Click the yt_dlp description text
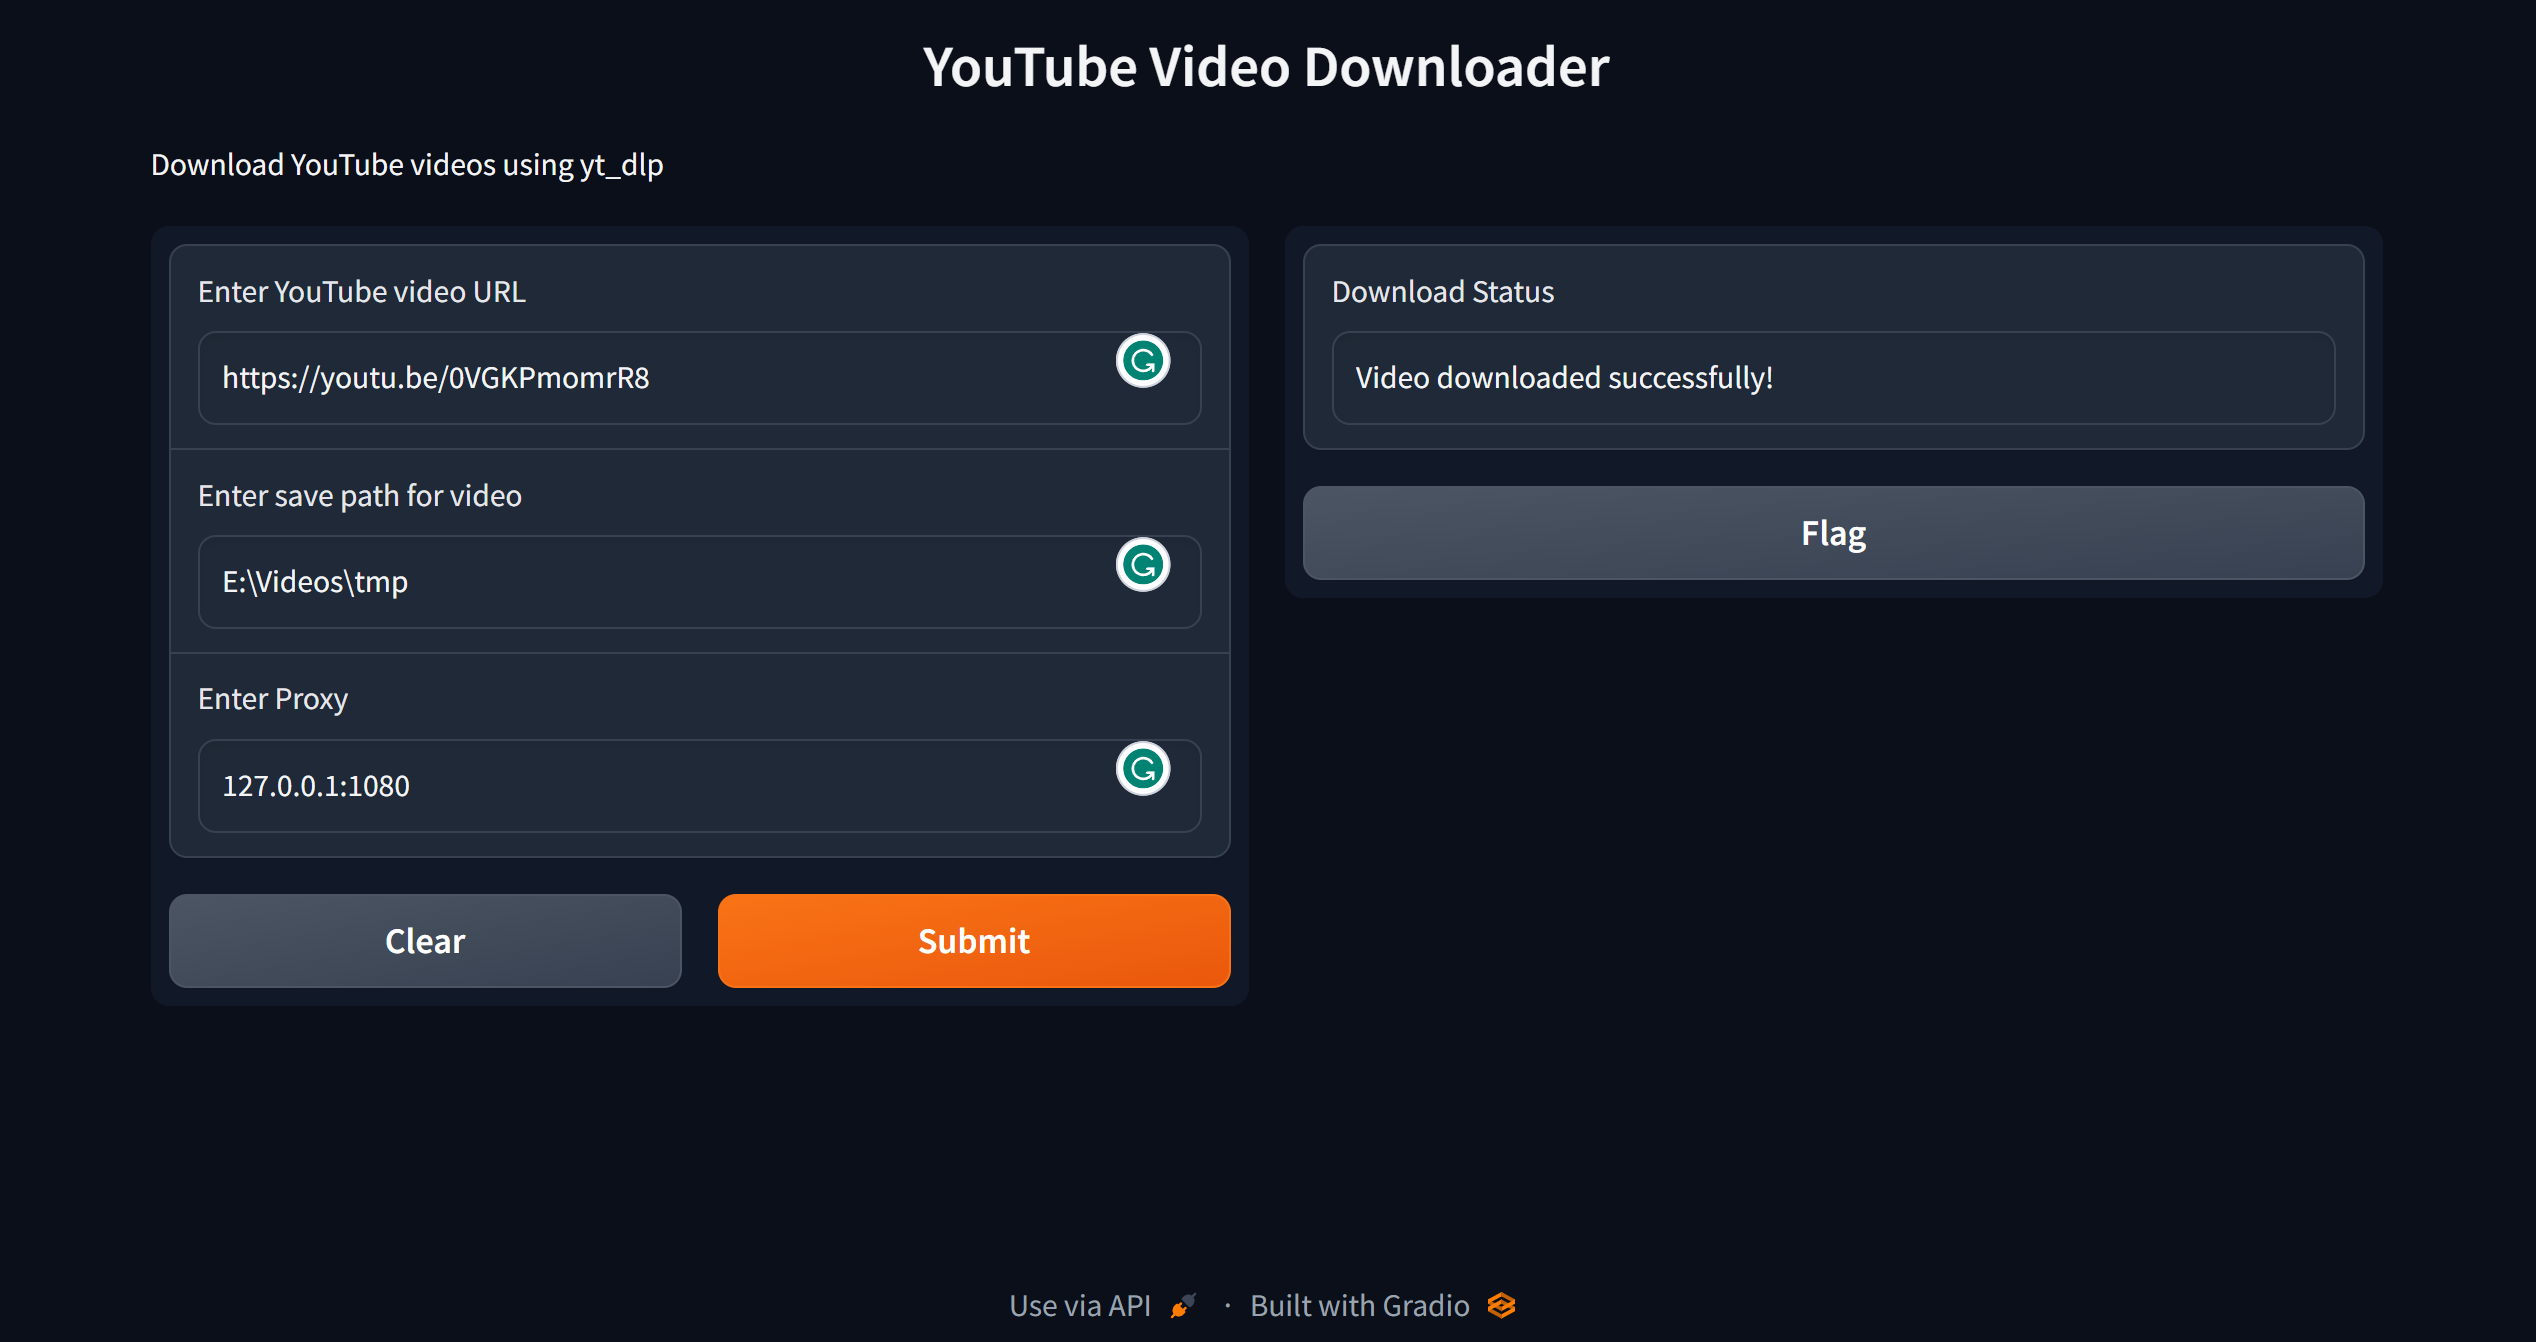 [407, 165]
